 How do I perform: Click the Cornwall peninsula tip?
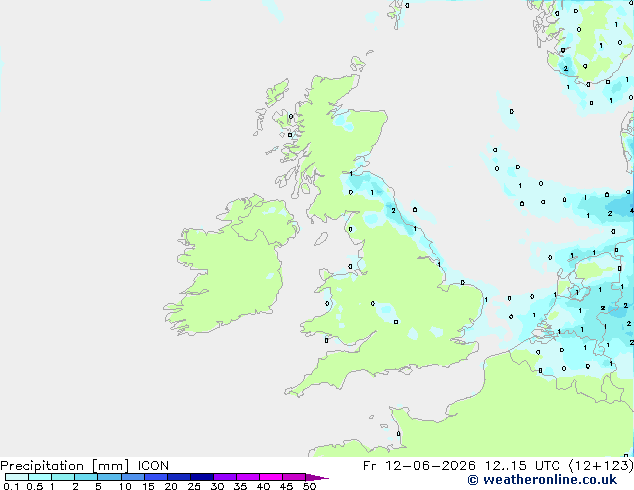point(293,391)
